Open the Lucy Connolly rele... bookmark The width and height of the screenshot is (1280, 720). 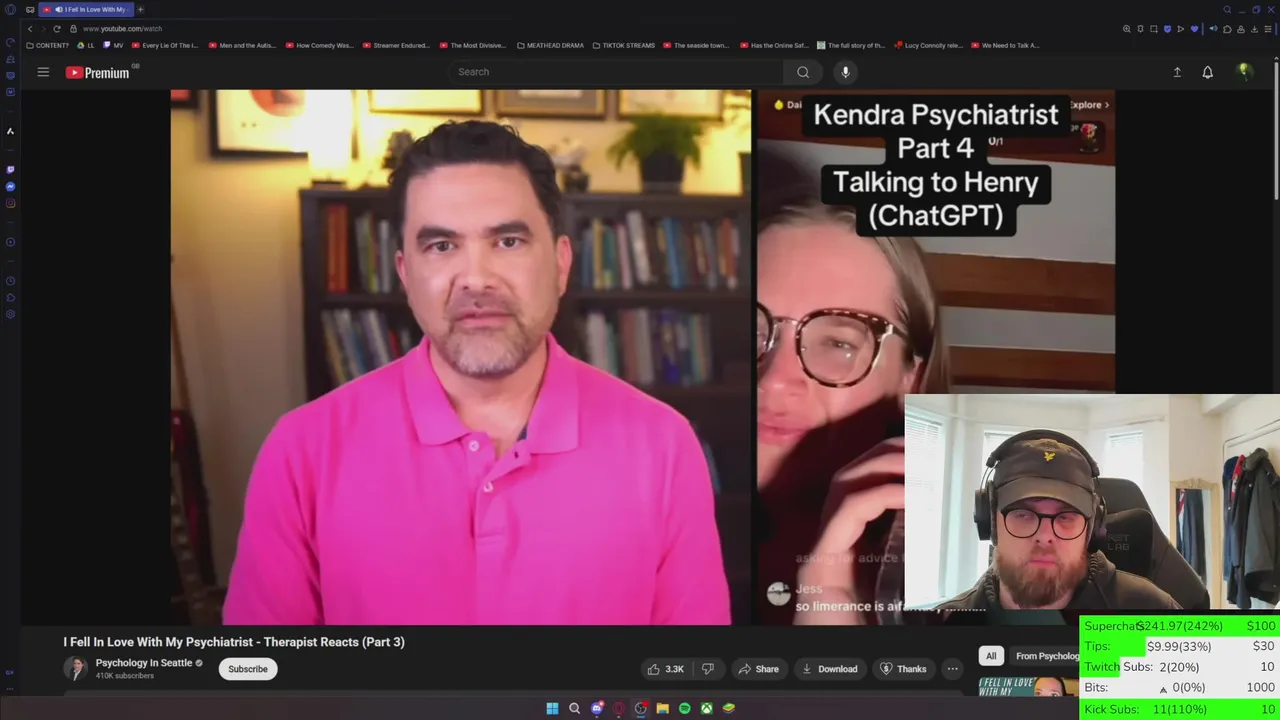pos(929,45)
